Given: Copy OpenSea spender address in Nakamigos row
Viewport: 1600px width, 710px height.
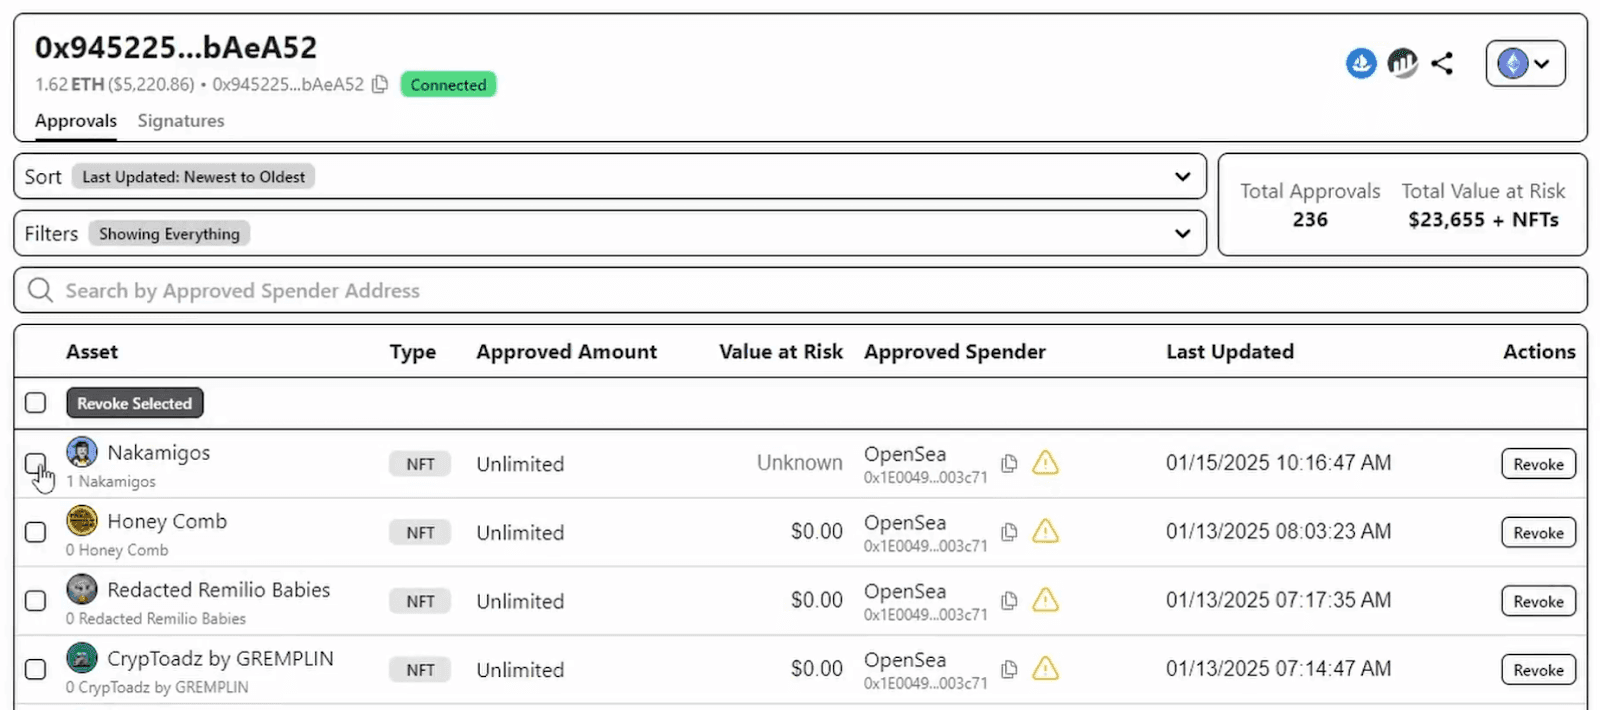Looking at the screenshot, I should pyautogui.click(x=1009, y=463).
